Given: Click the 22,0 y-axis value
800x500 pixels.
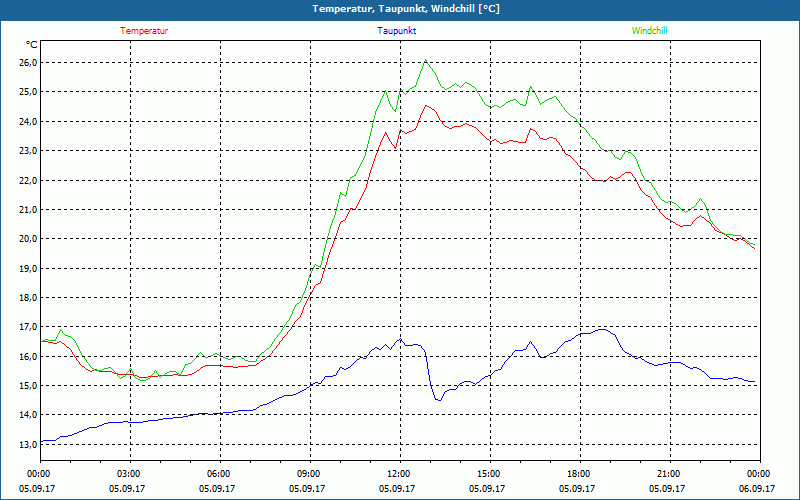Looking at the screenshot, I should (28, 180).
